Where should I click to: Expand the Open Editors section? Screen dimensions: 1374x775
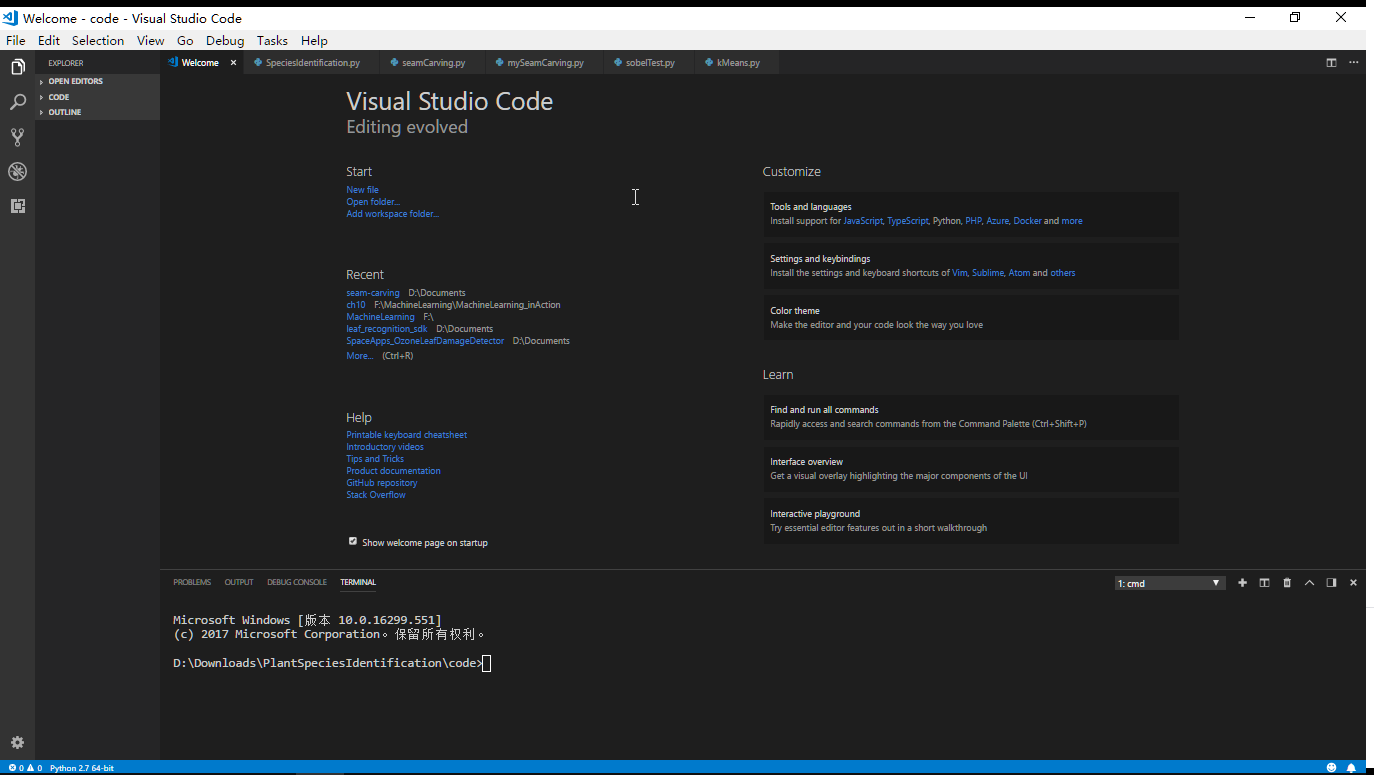point(97,81)
